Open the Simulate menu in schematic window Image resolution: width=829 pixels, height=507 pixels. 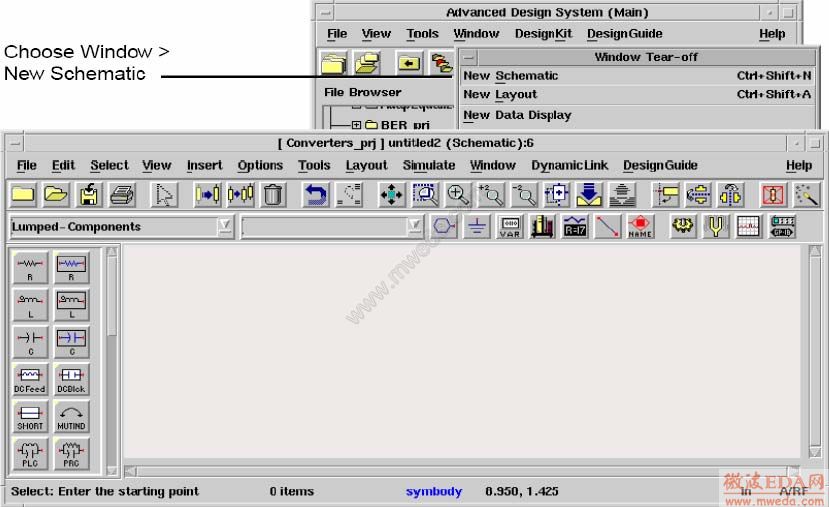pyautogui.click(x=429, y=165)
